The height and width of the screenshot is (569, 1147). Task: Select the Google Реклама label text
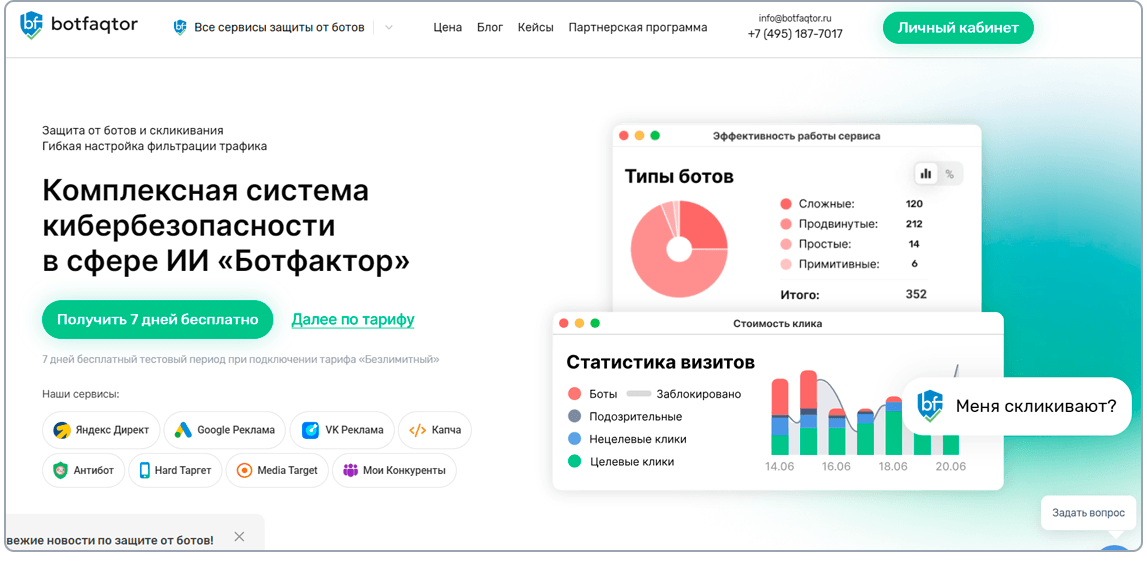click(236, 430)
